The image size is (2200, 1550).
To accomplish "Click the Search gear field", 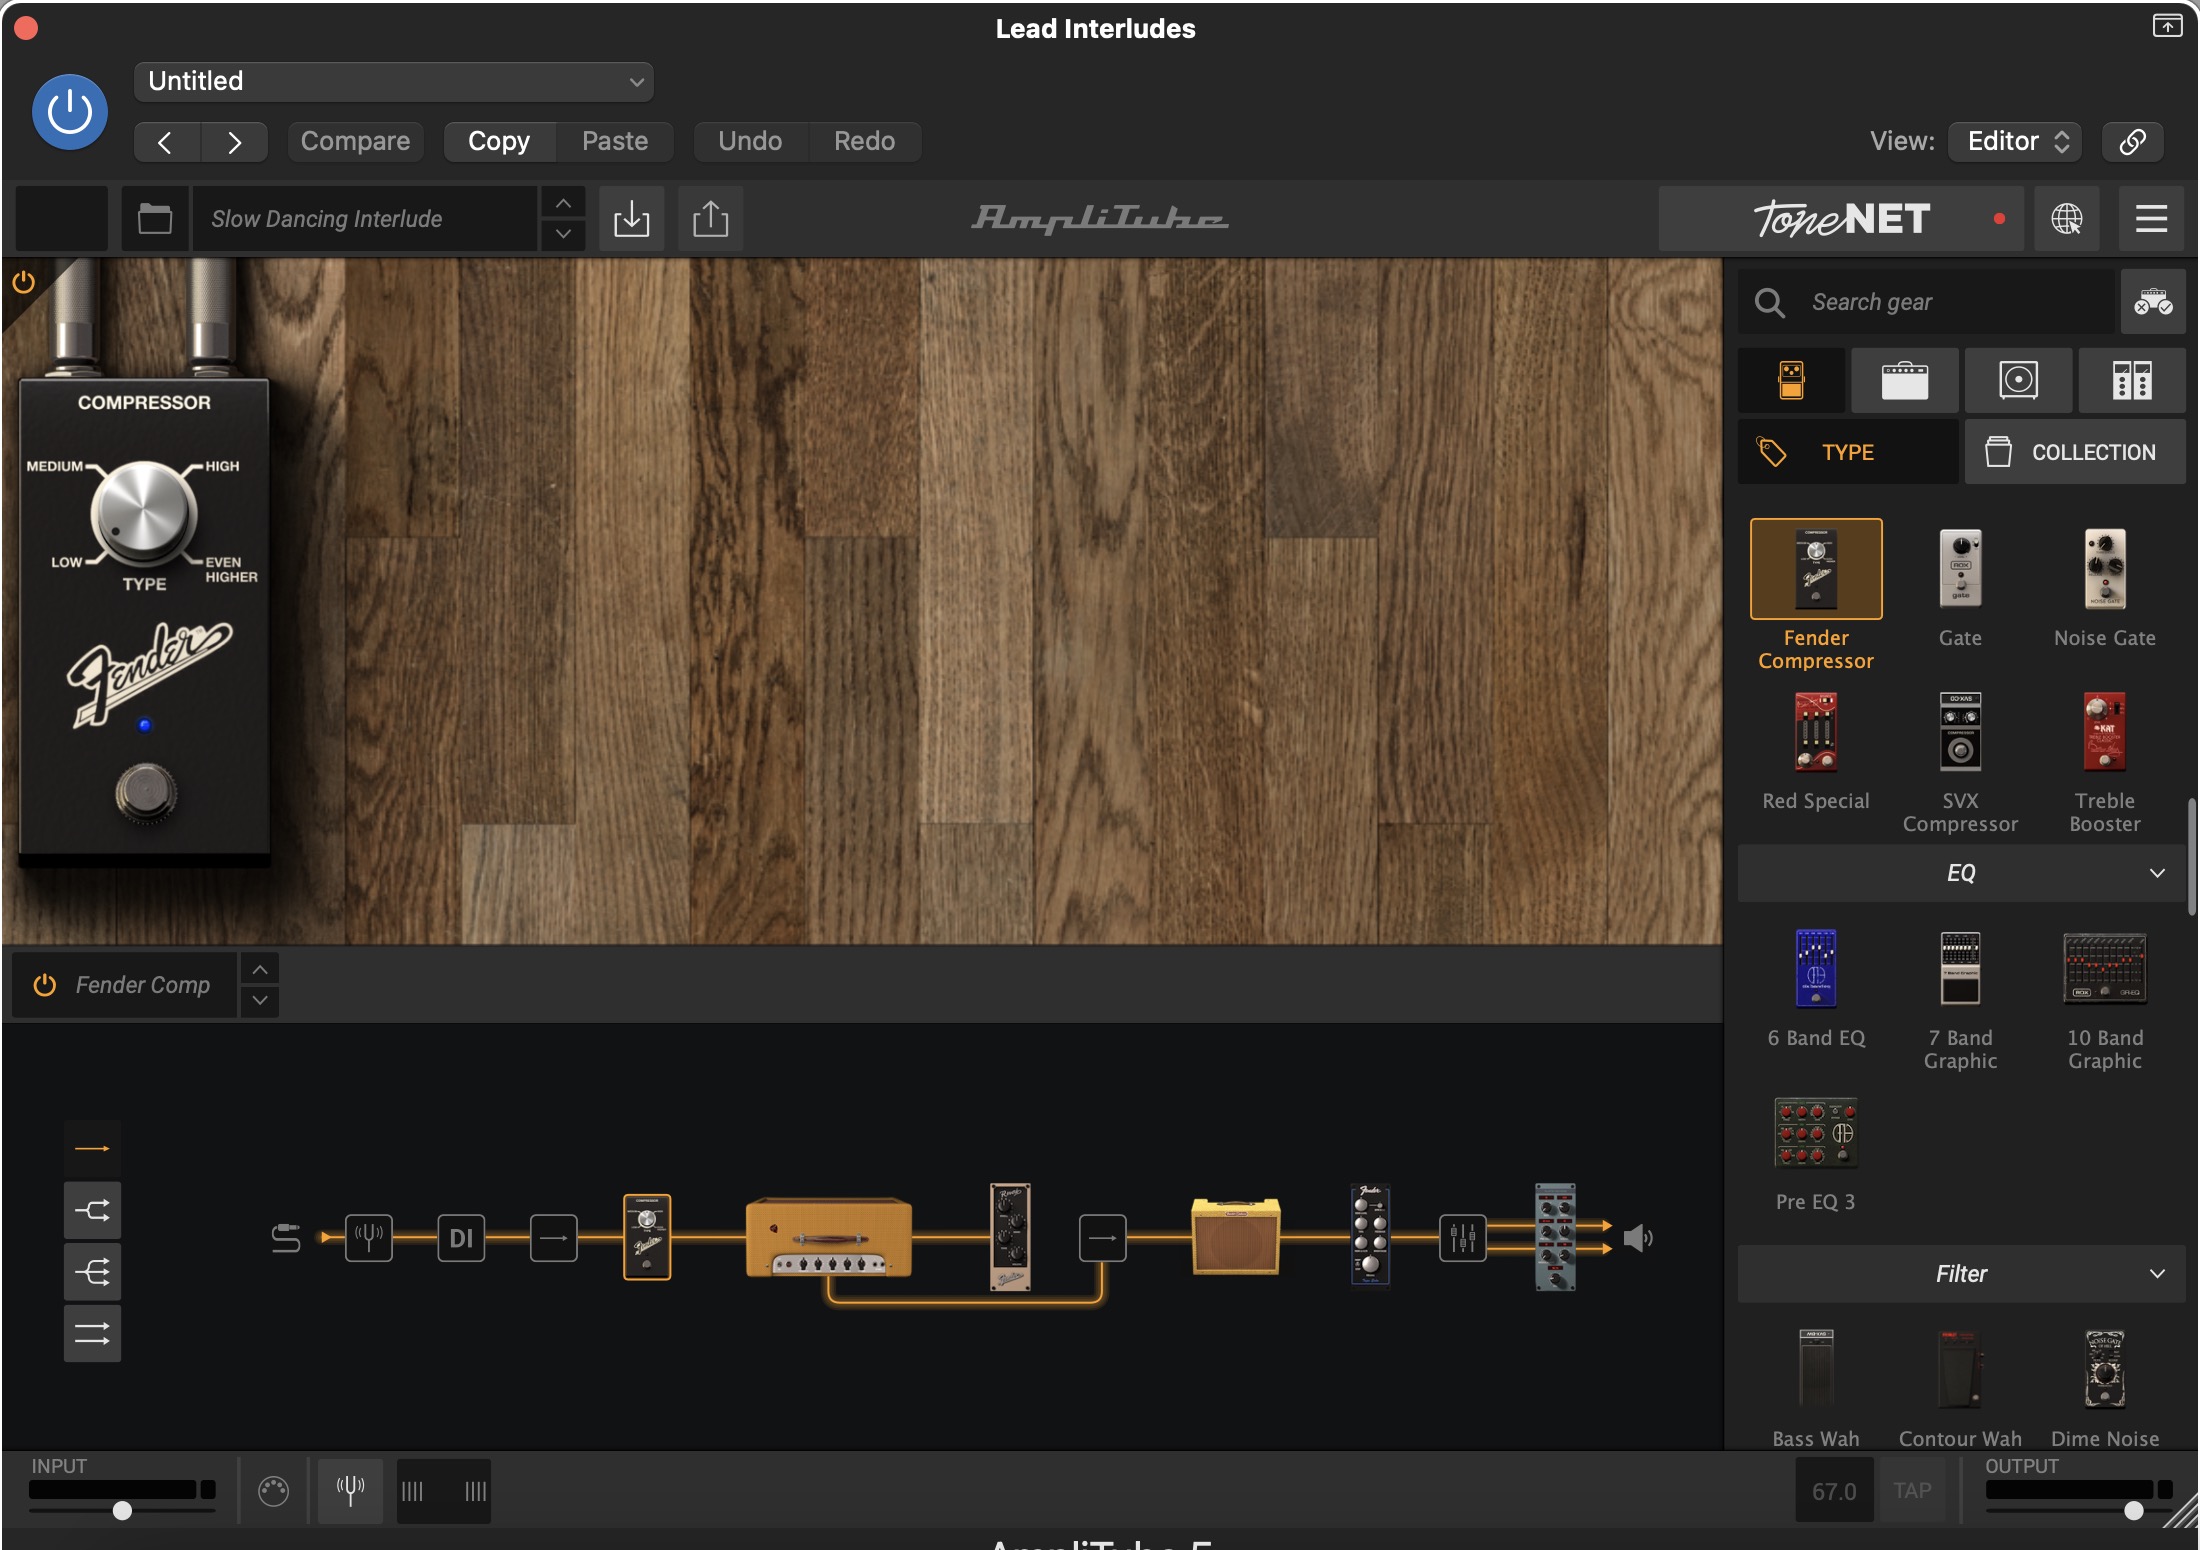I will pos(1927,302).
